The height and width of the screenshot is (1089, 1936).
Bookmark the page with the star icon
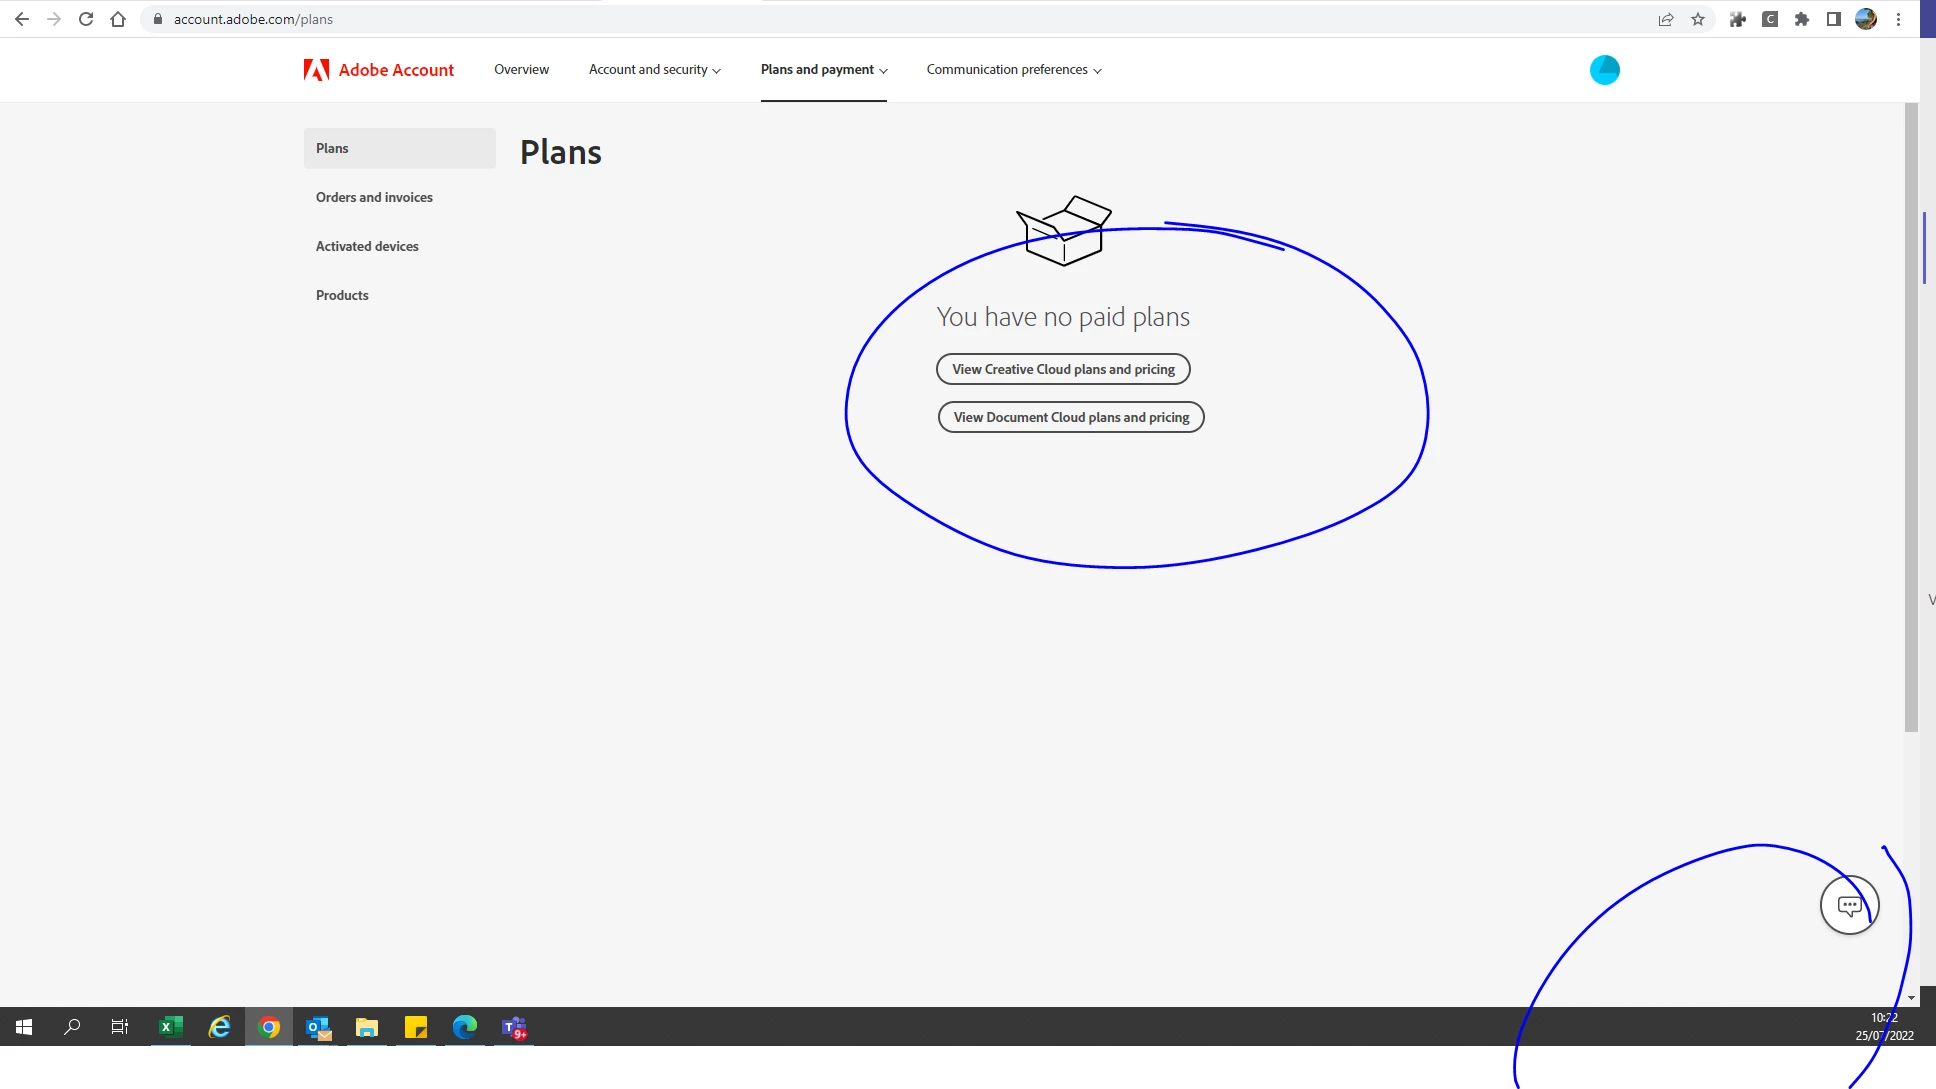(1698, 19)
